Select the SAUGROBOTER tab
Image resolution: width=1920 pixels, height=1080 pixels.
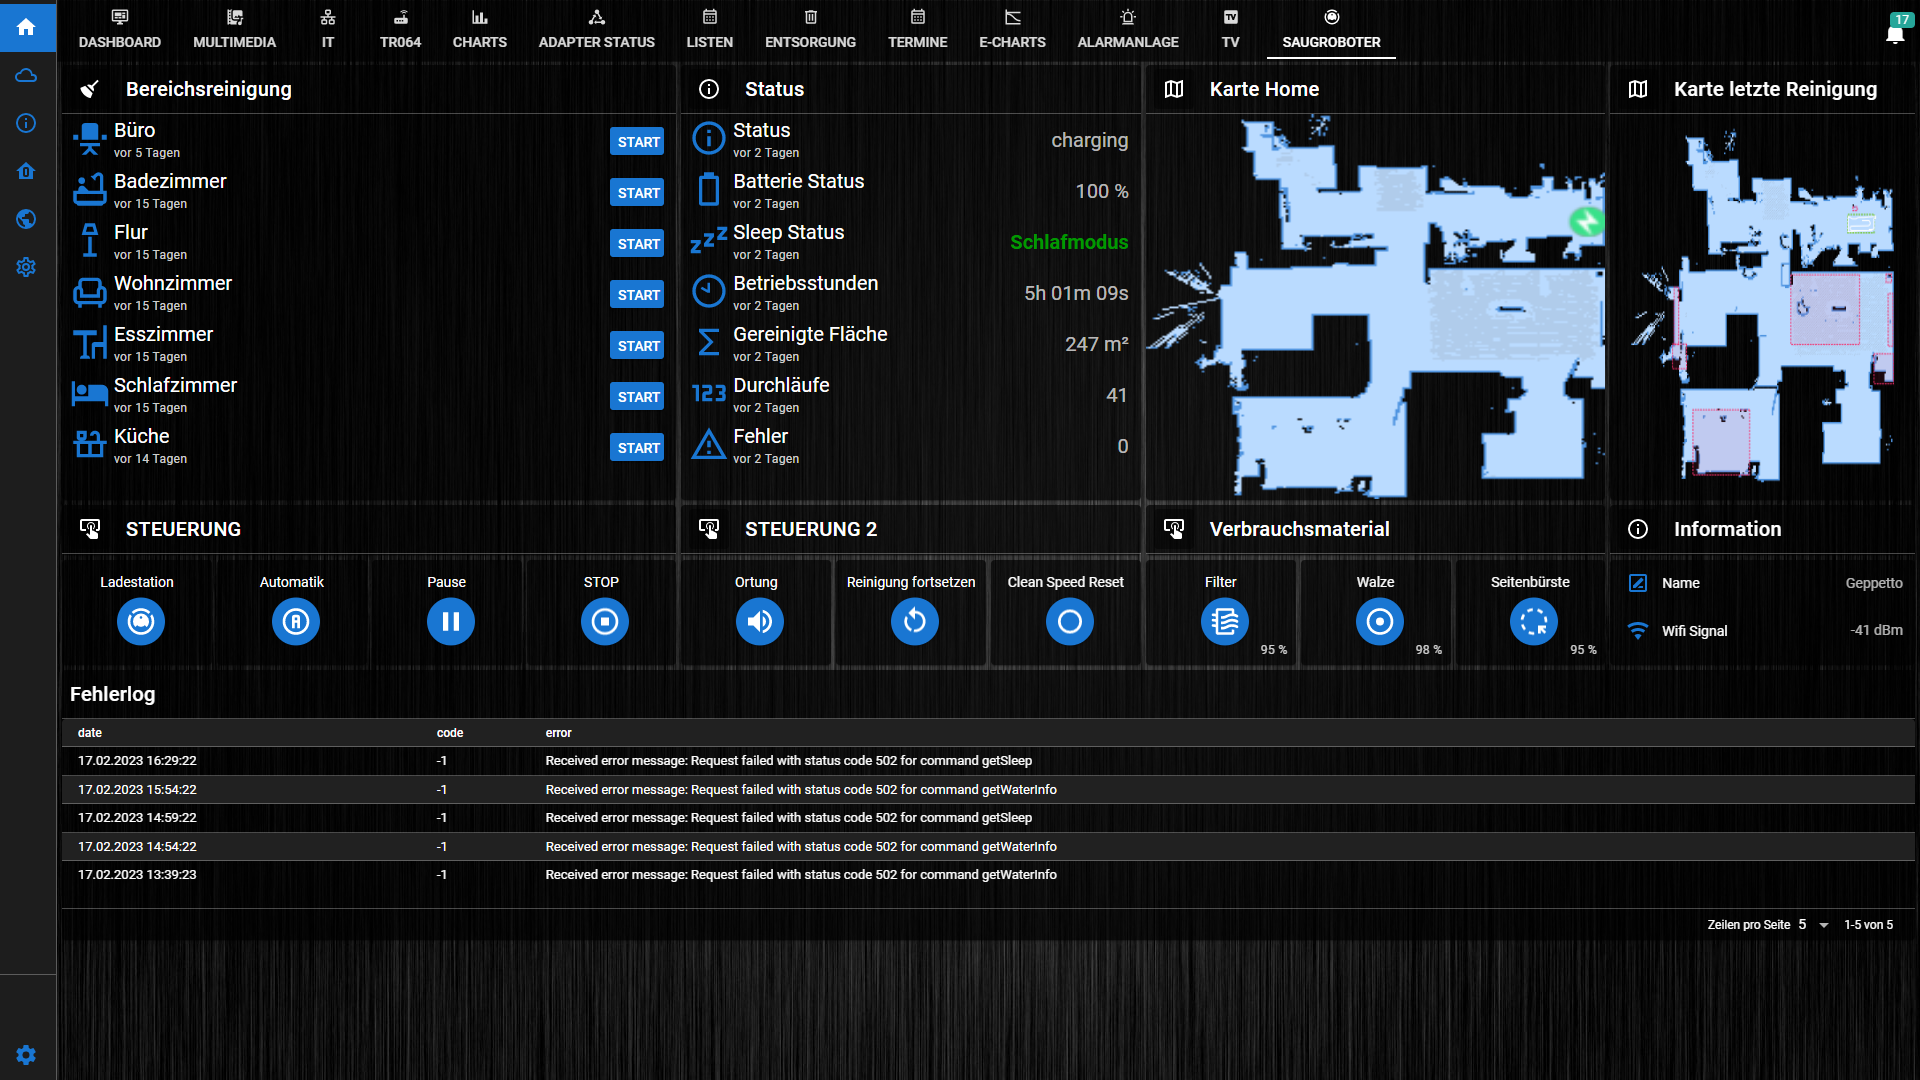(1332, 29)
